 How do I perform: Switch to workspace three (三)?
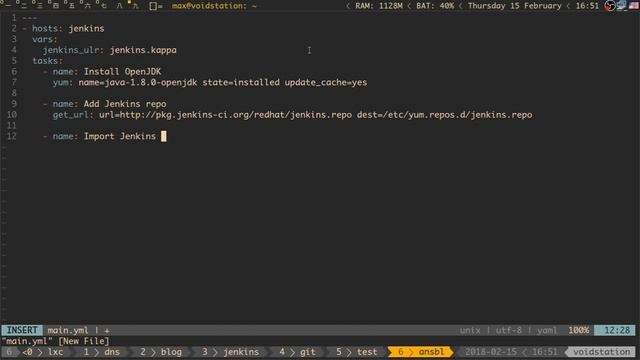point(39,5)
